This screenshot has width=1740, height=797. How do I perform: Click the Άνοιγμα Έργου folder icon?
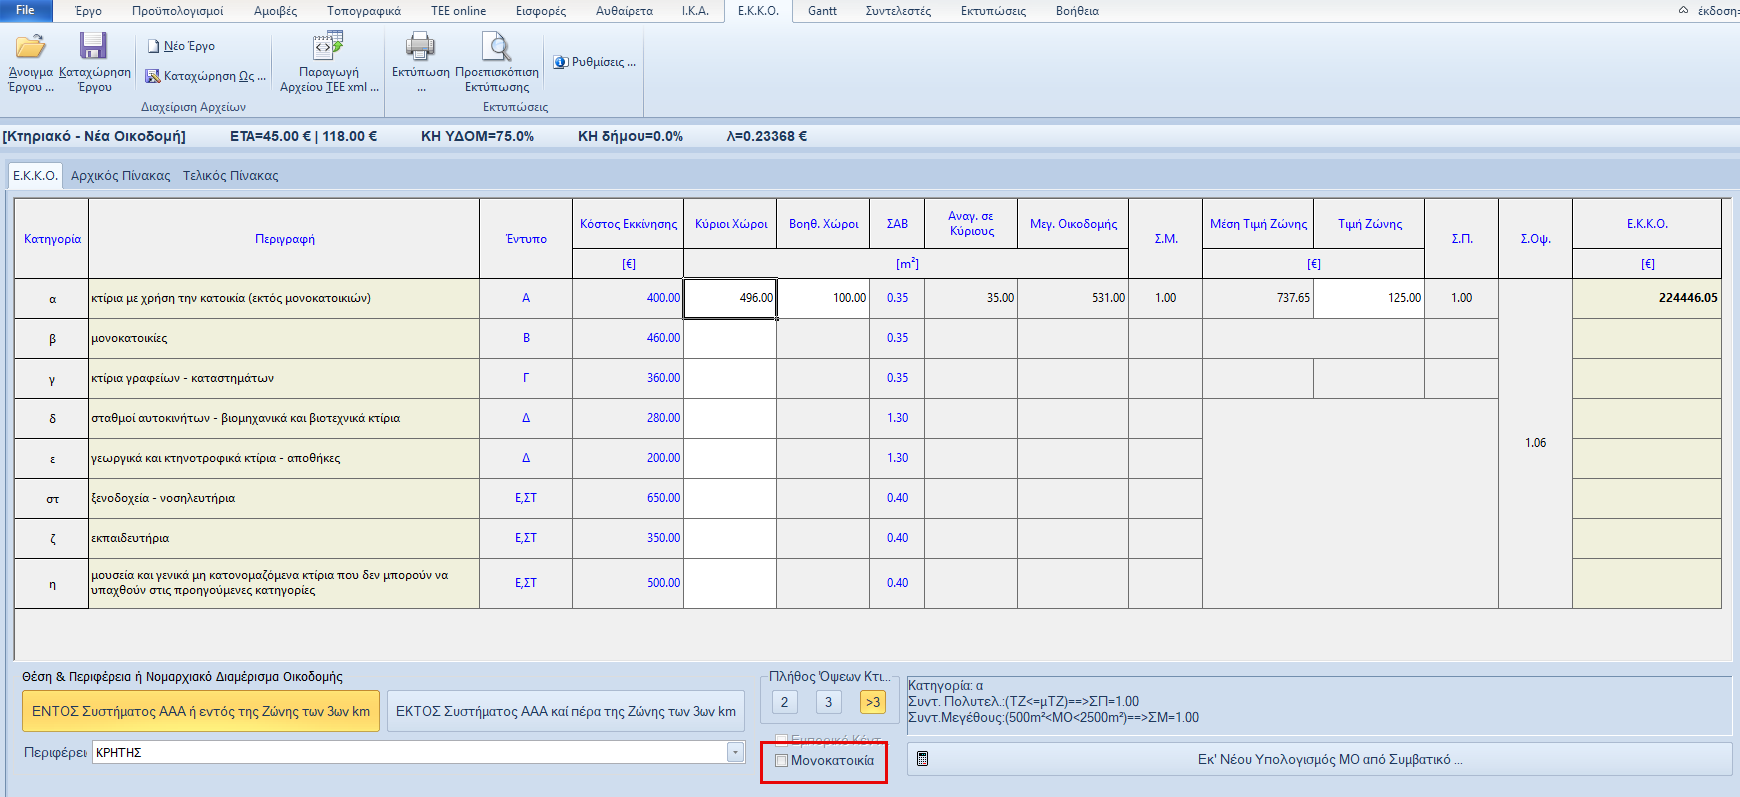pyautogui.click(x=30, y=47)
